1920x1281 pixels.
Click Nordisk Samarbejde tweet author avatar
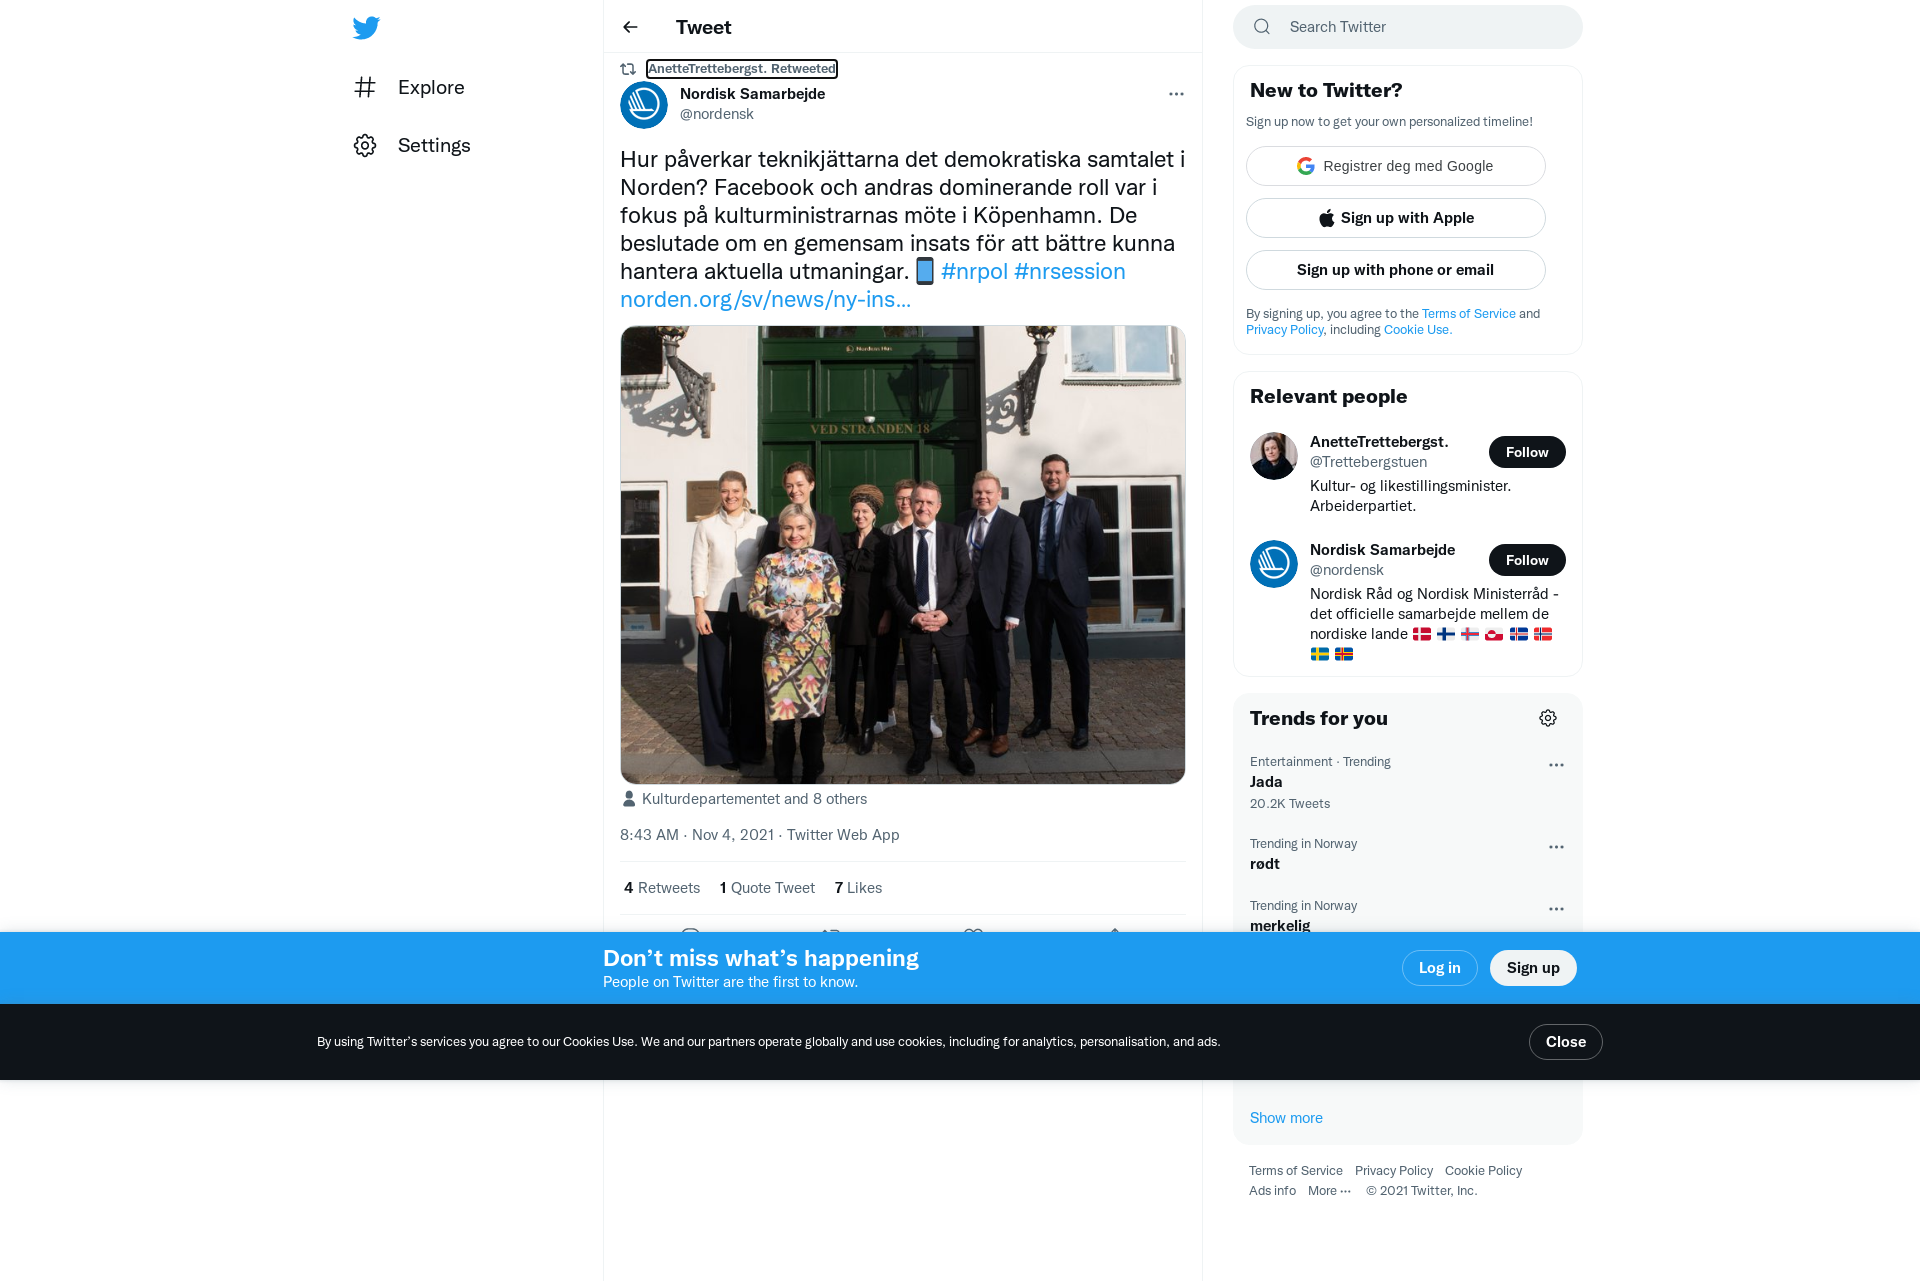click(x=644, y=105)
